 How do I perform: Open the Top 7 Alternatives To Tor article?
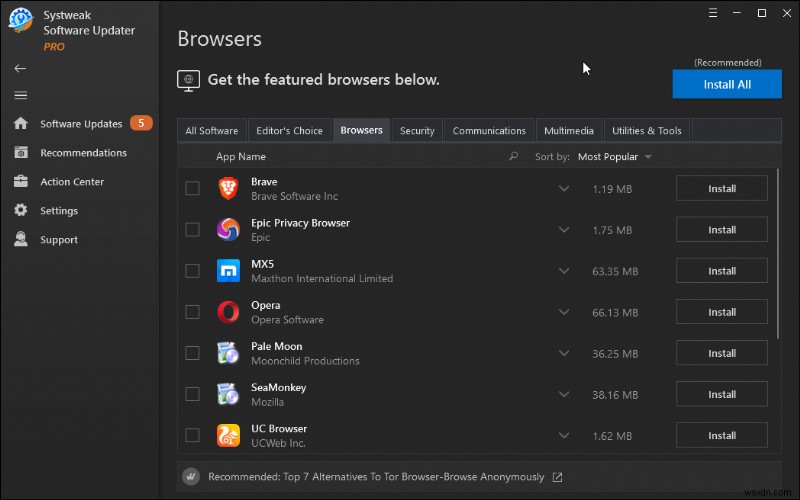(376, 477)
